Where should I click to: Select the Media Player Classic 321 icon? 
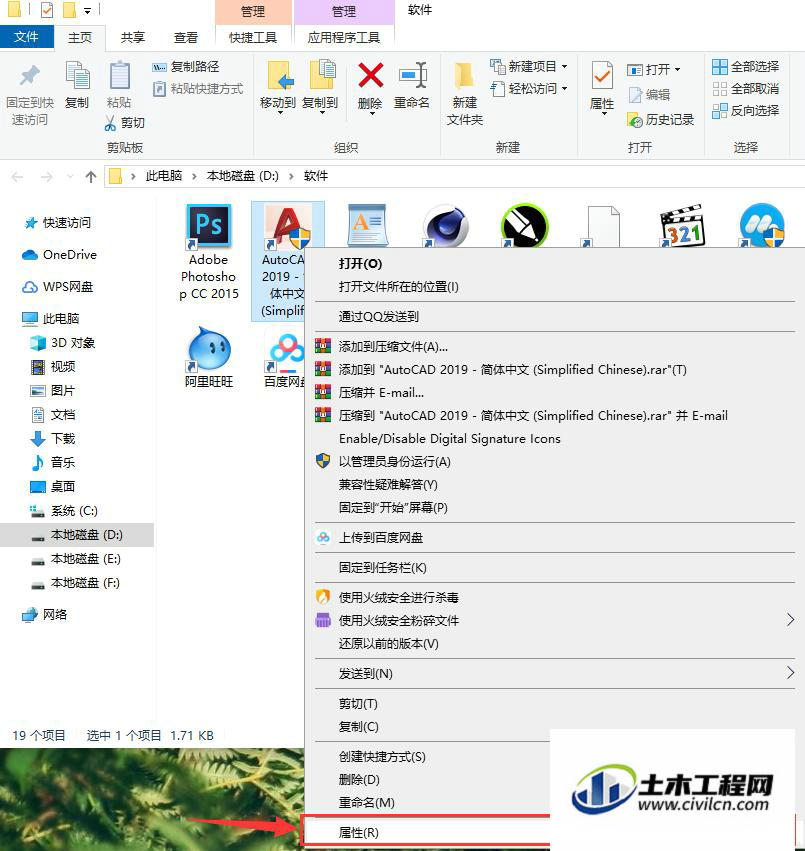[682, 226]
